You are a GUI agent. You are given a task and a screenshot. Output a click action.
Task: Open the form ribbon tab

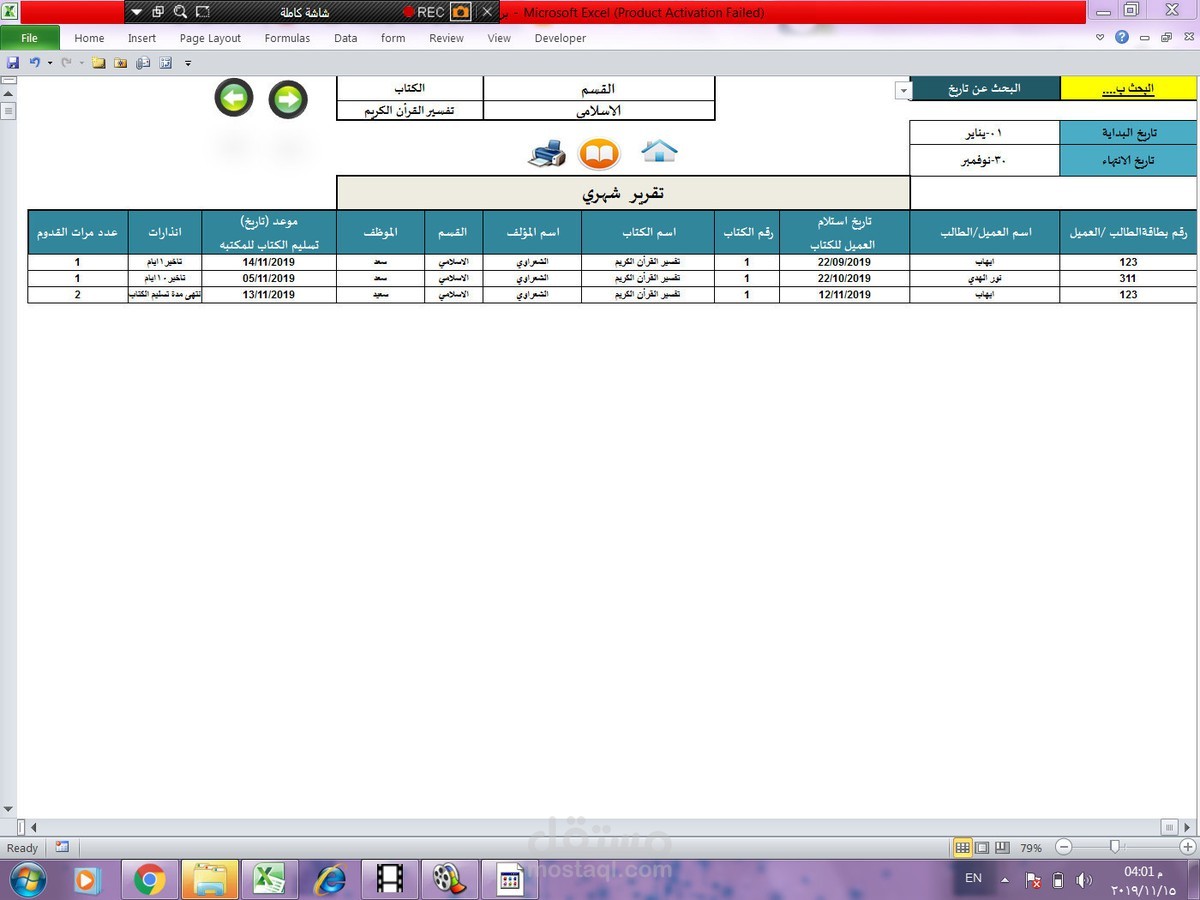tap(393, 38)
